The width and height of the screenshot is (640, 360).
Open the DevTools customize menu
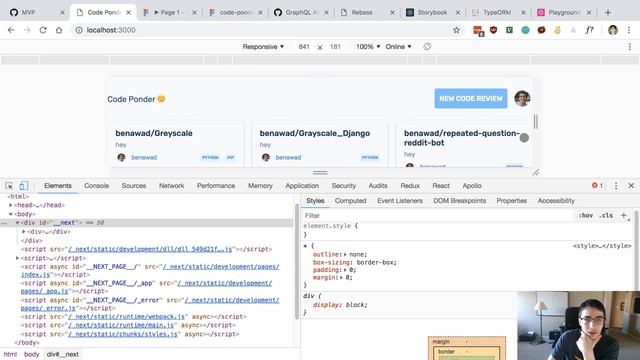click(616, 186)
